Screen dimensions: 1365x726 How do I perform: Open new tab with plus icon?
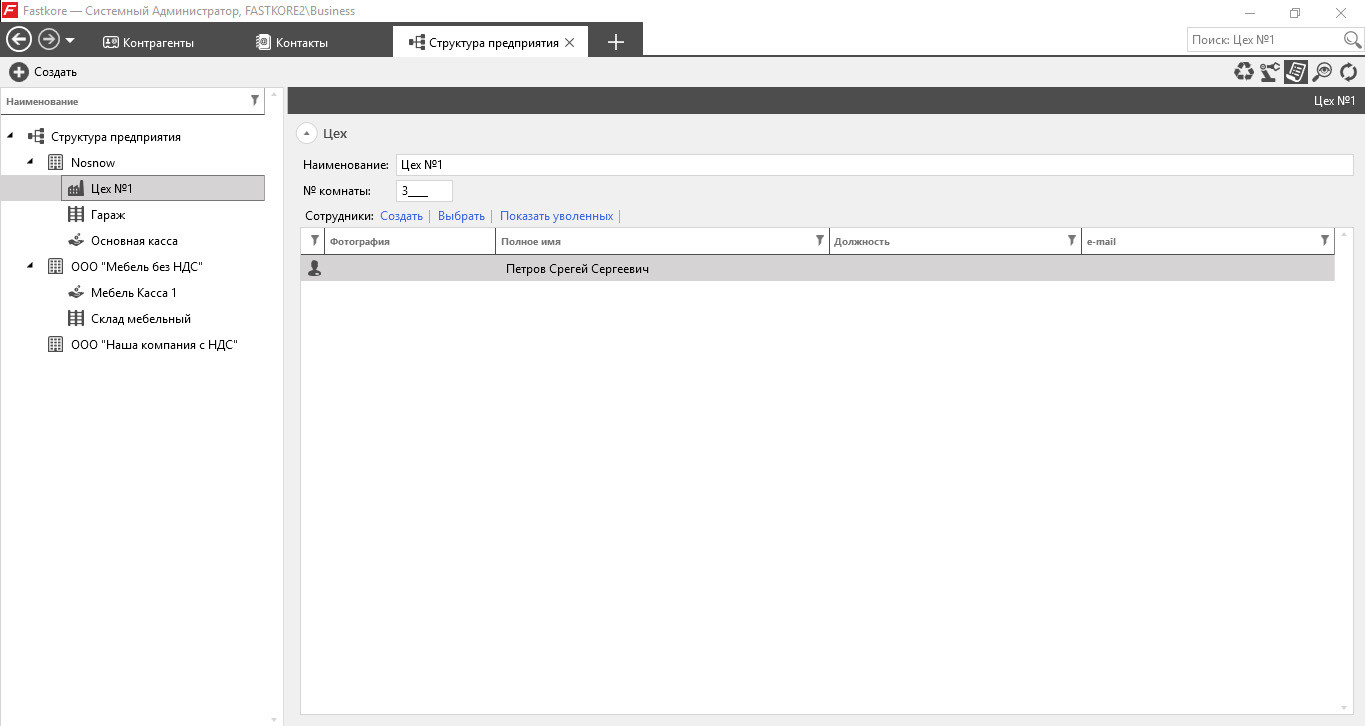(616, 42)
